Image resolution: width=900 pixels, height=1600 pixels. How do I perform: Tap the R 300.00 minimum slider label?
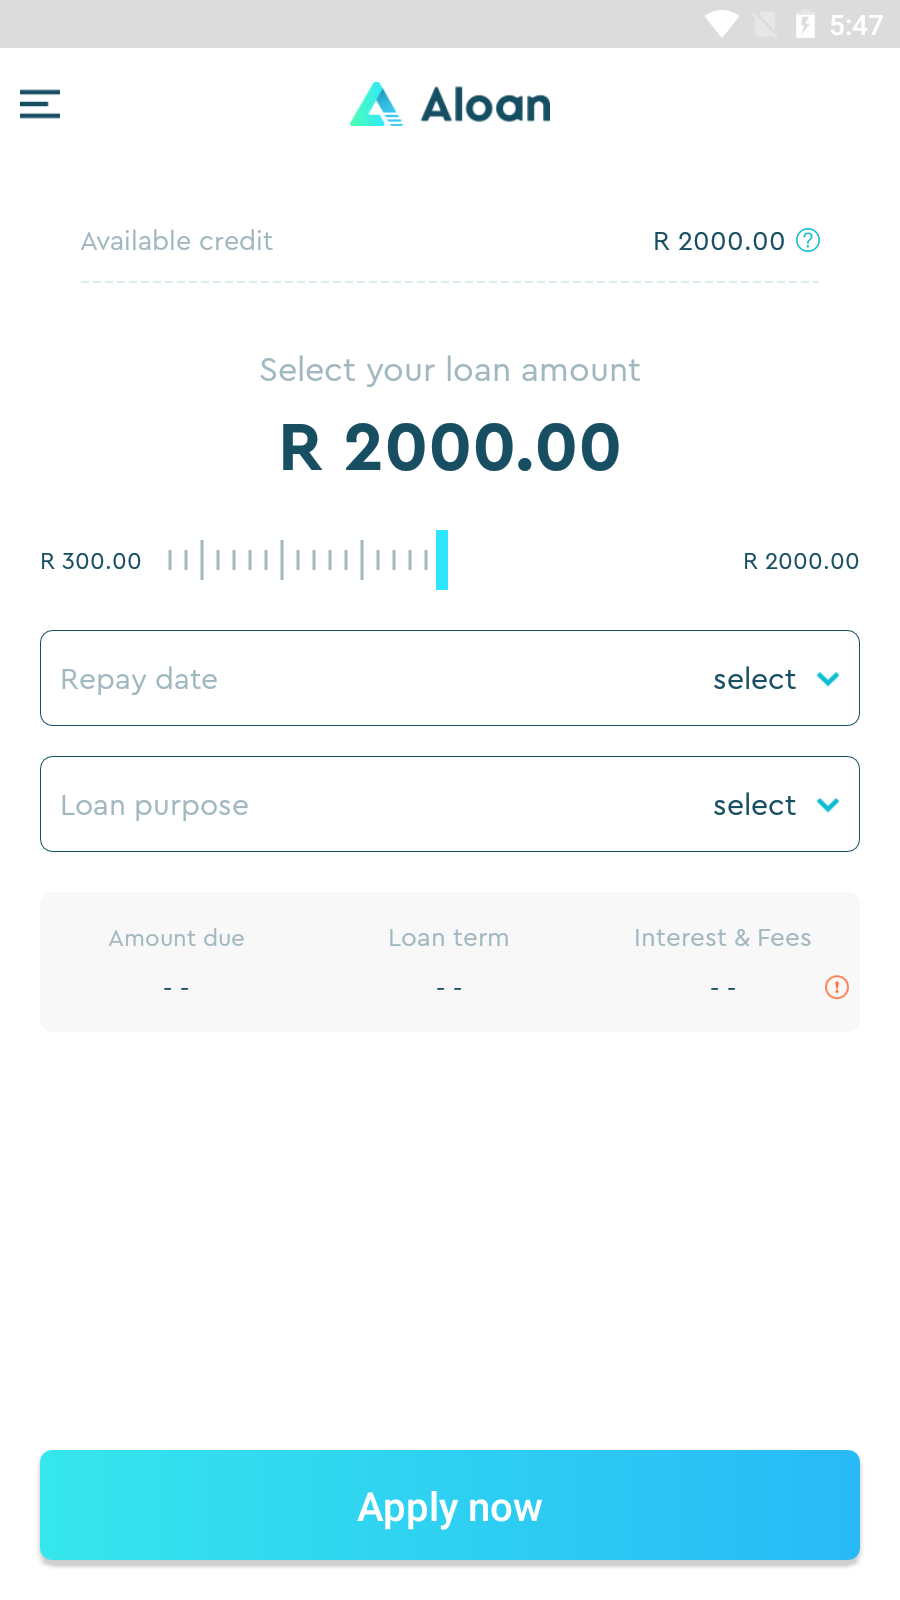pyautogui.click(x=91, y=561)
